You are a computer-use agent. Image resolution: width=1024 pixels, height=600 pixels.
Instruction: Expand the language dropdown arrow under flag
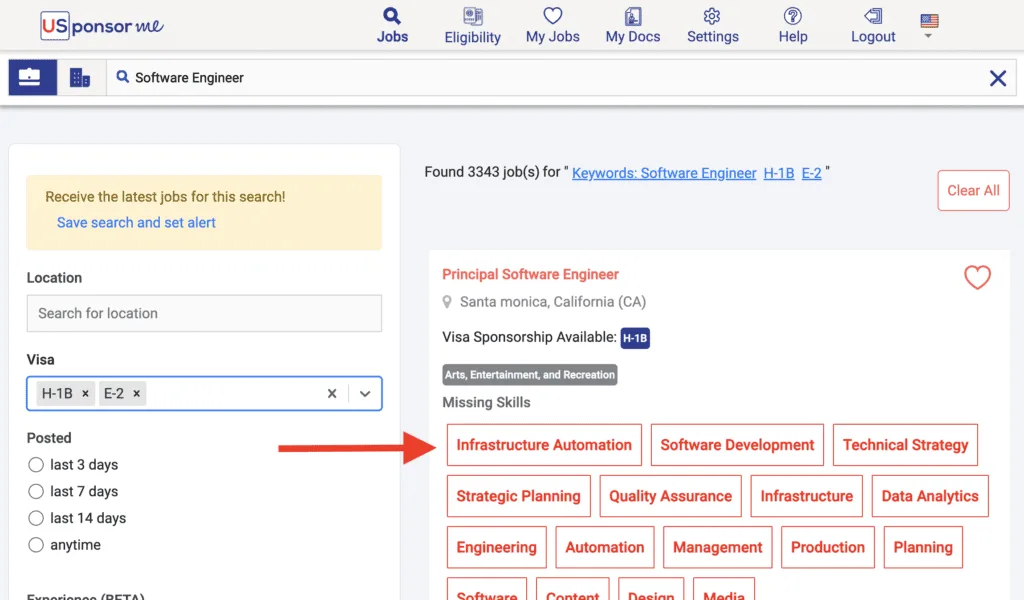928,36
